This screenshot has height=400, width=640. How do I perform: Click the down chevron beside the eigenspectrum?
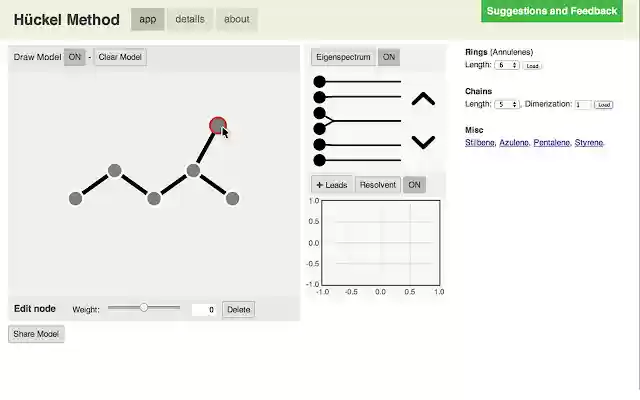coord(423,142)
